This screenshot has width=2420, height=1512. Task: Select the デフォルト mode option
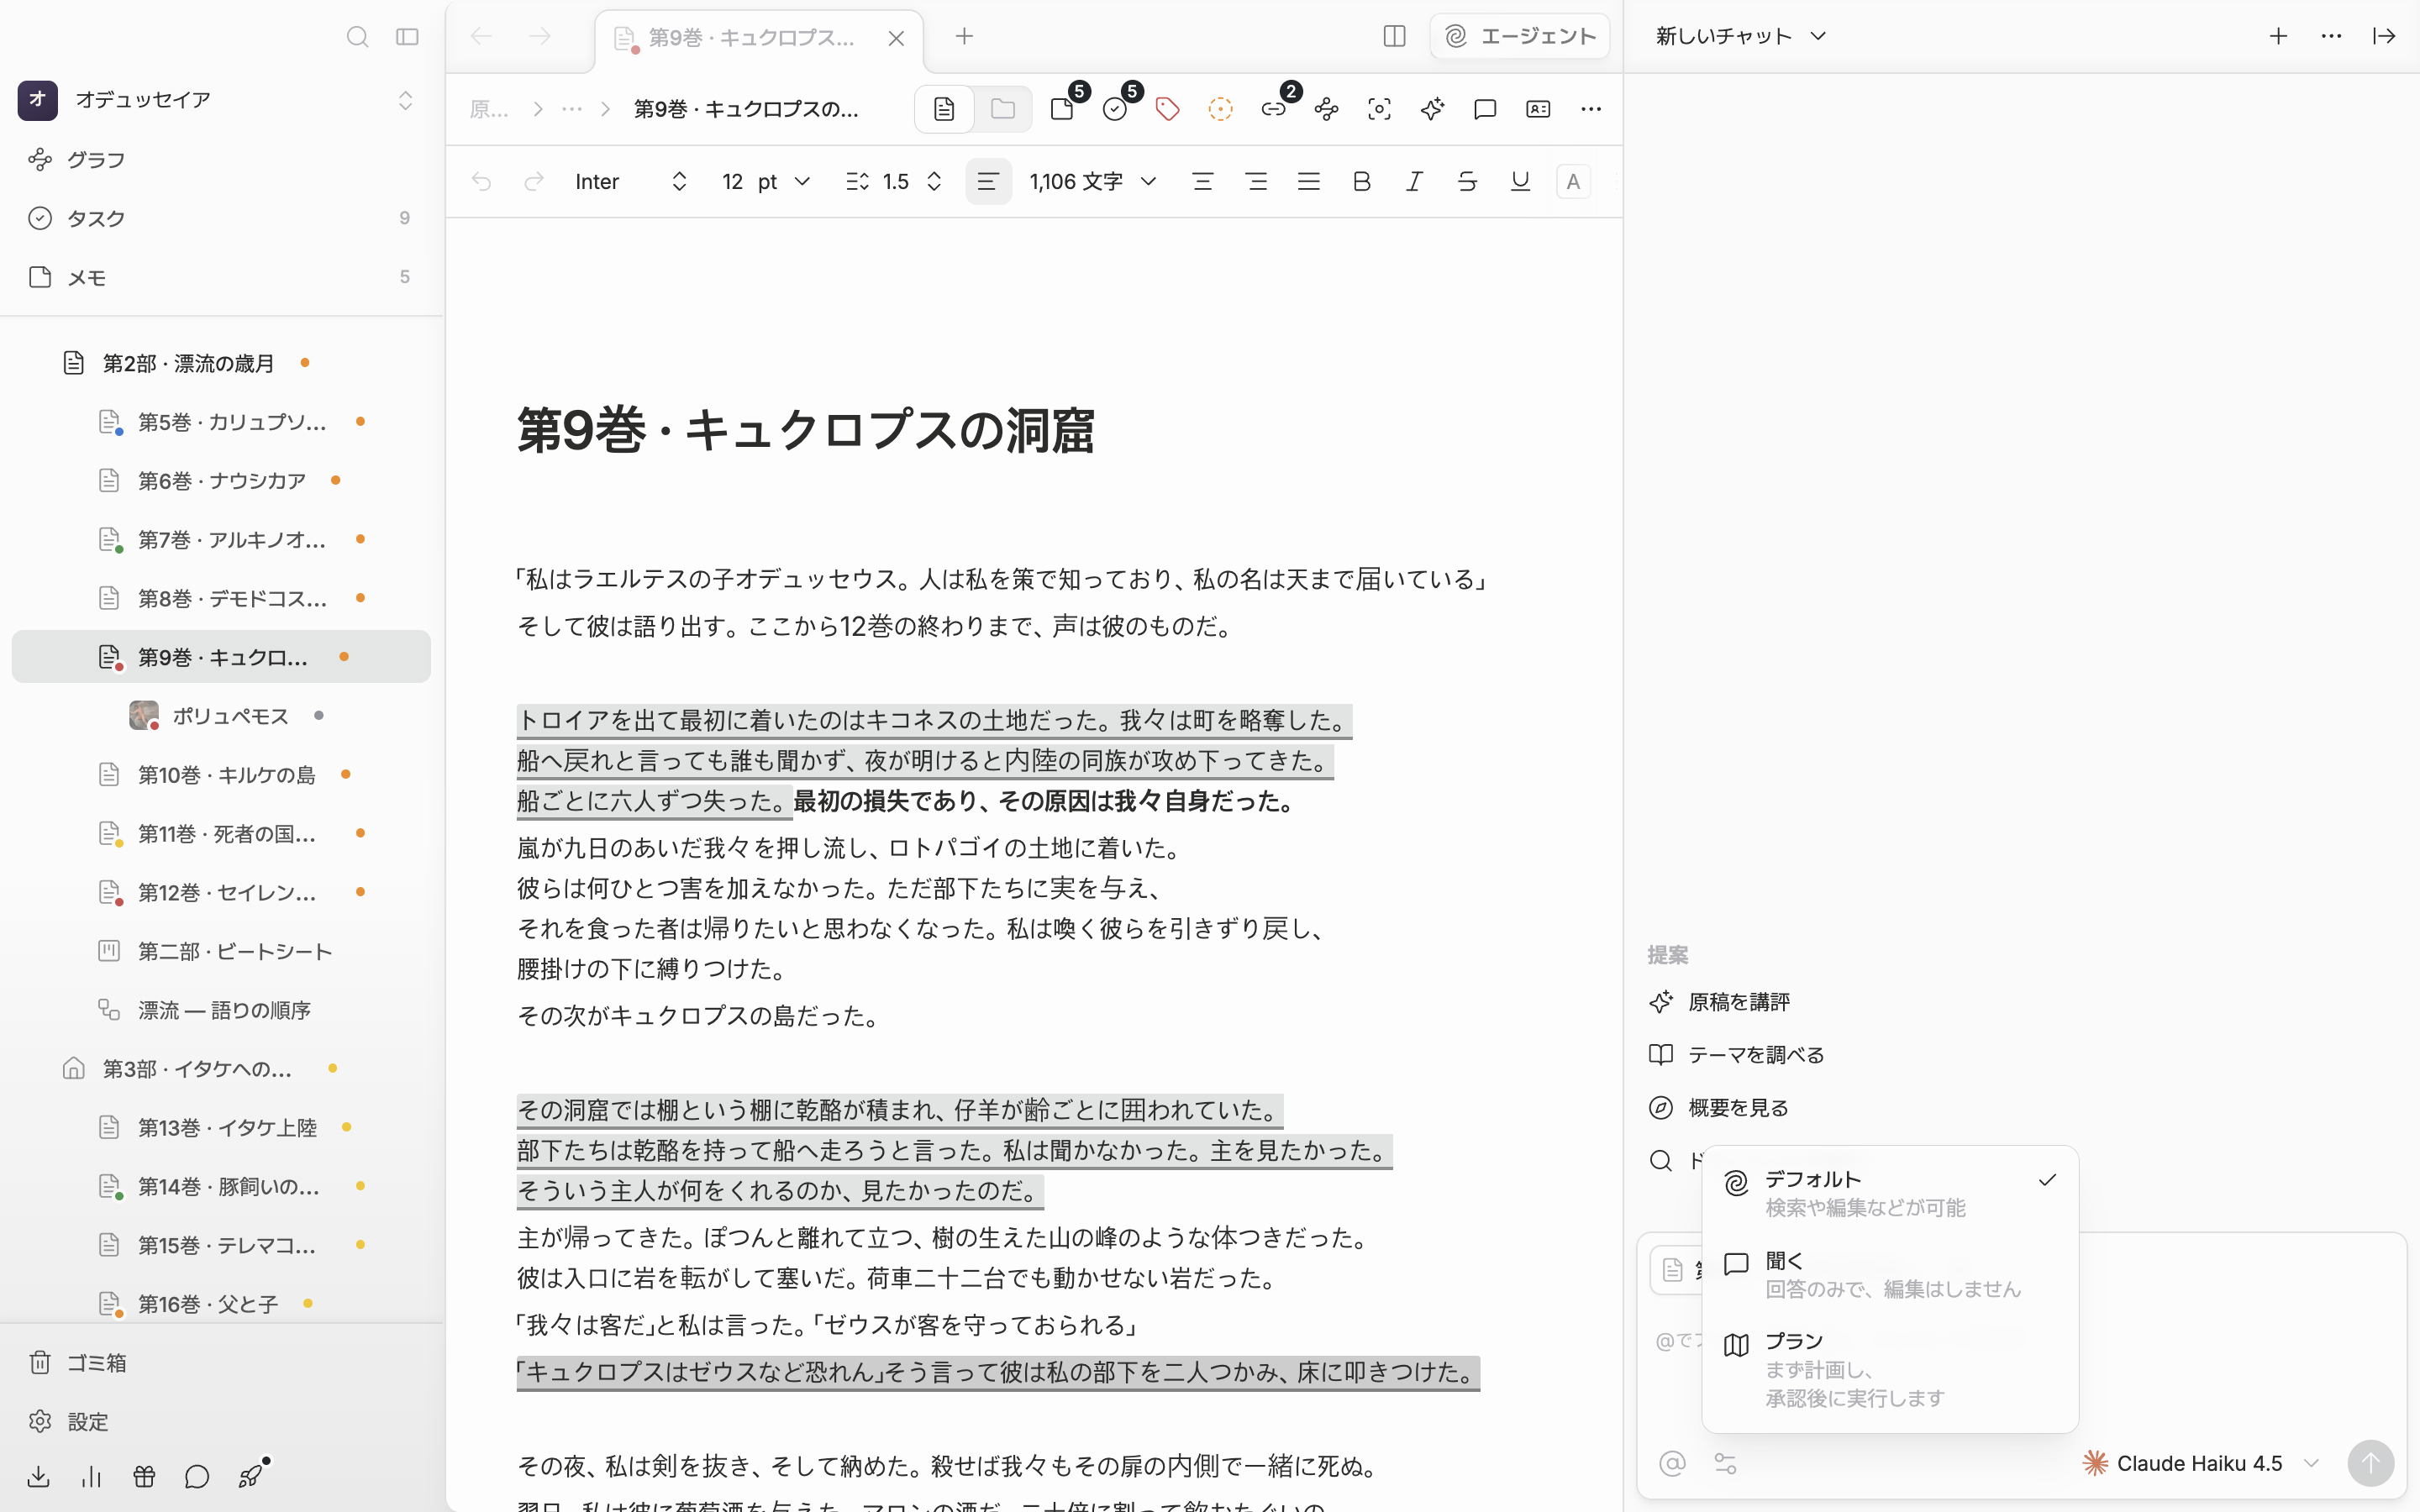(1890, 1193)
